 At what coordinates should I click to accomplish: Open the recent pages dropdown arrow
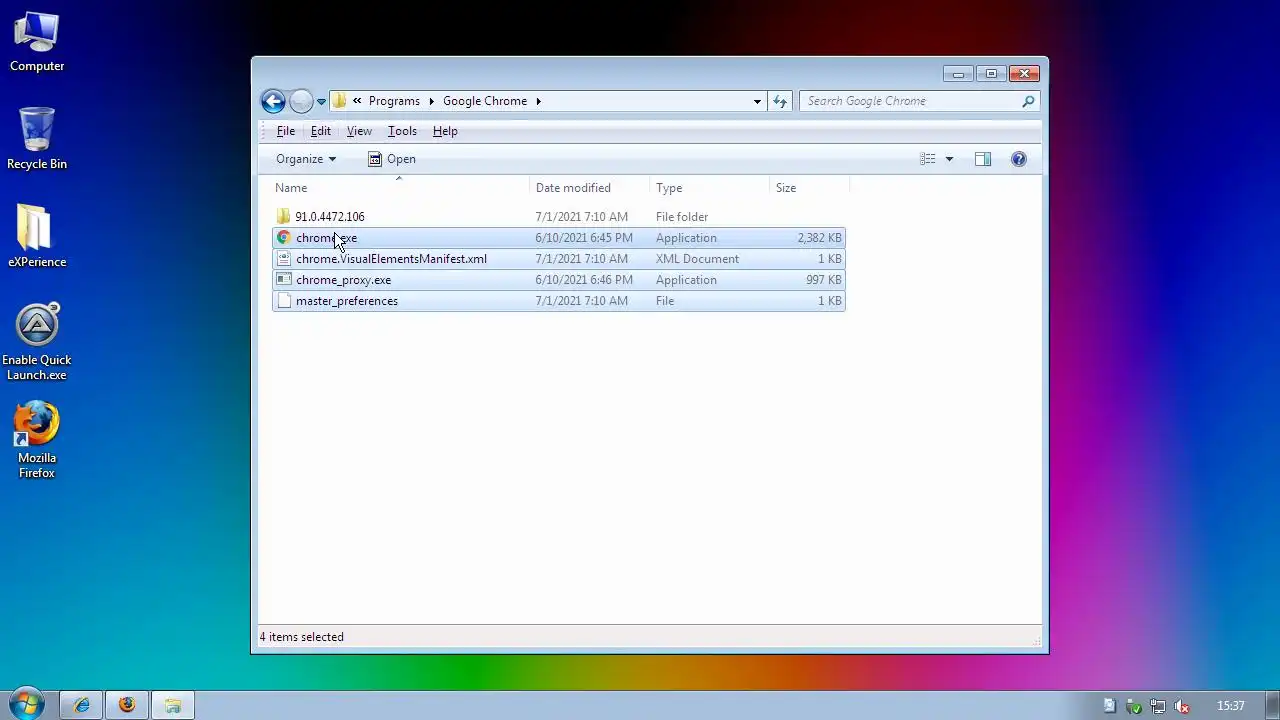321,101
